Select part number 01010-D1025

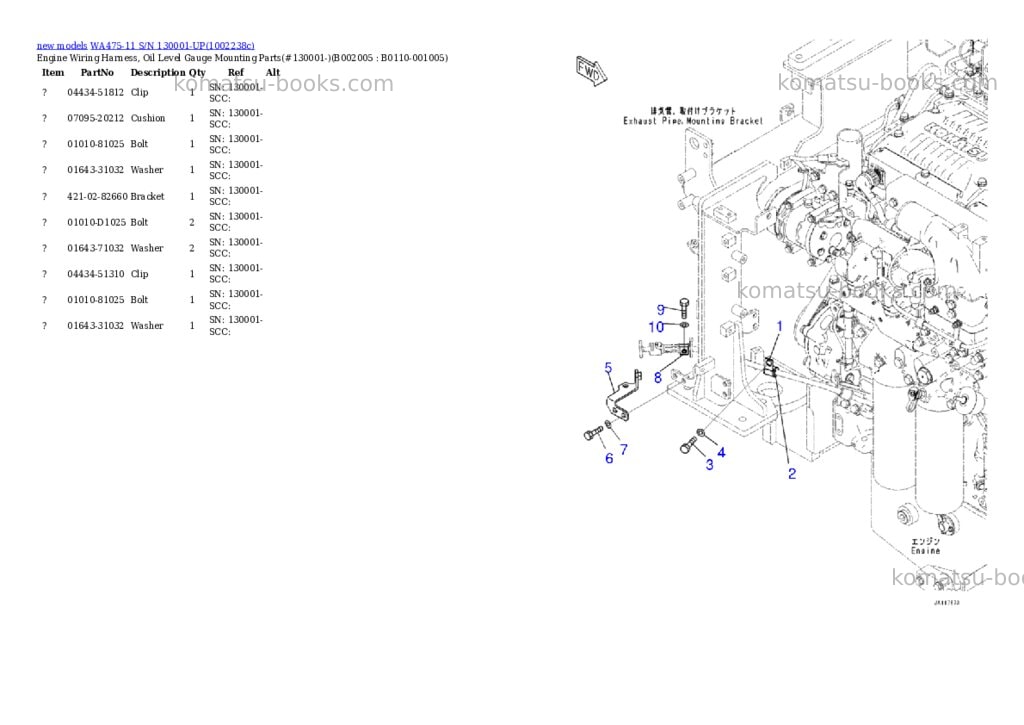point(96,222)
